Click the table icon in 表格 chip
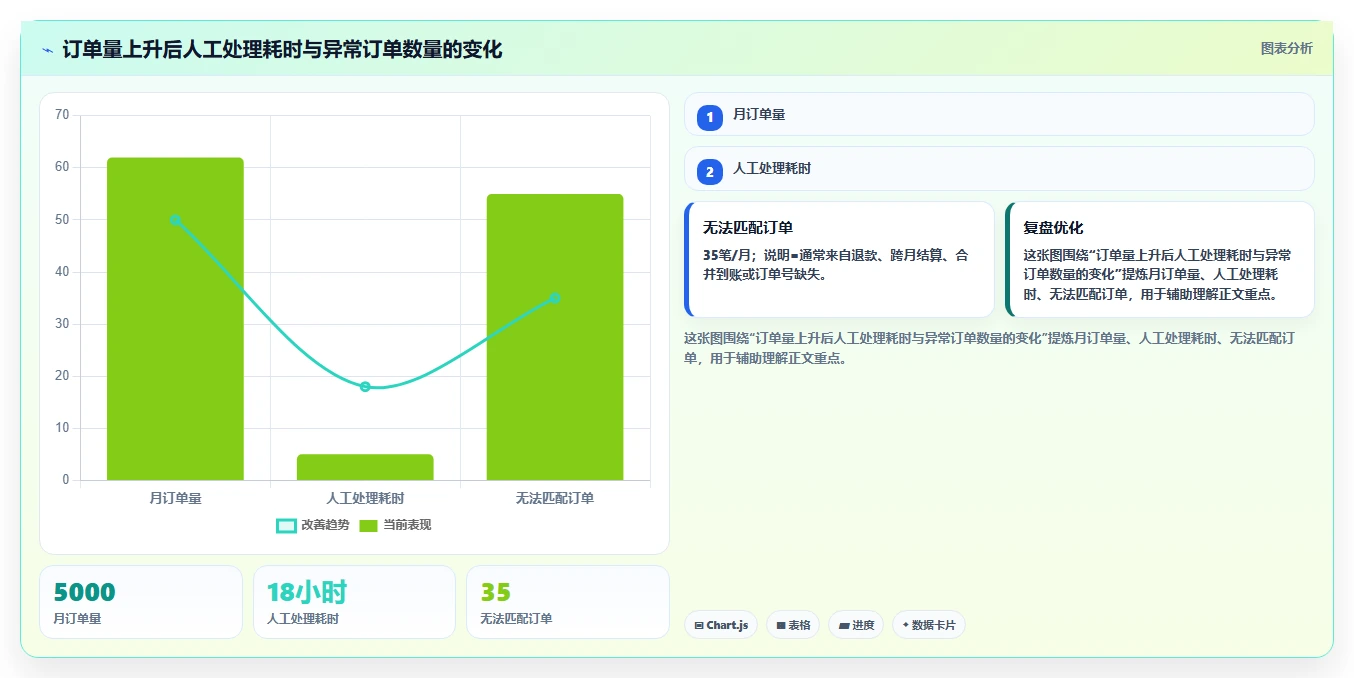The height and width of the screenshot is (678, 1354). tap(780, 626)
